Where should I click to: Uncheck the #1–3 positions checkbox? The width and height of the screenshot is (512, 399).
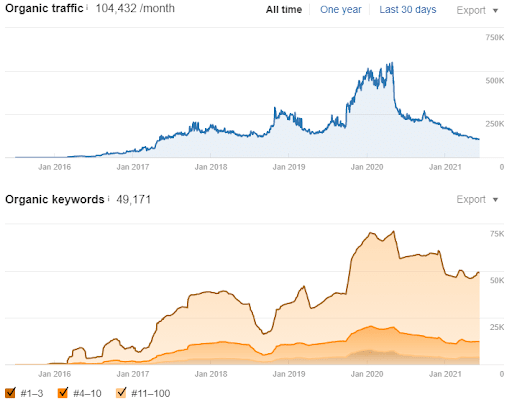(11, 393)
